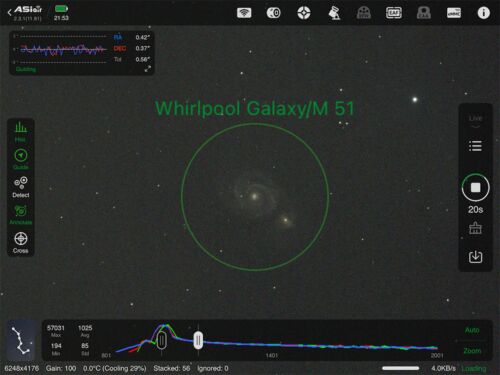
Task: Open the Live mode selector
Action: pos(475,121)
